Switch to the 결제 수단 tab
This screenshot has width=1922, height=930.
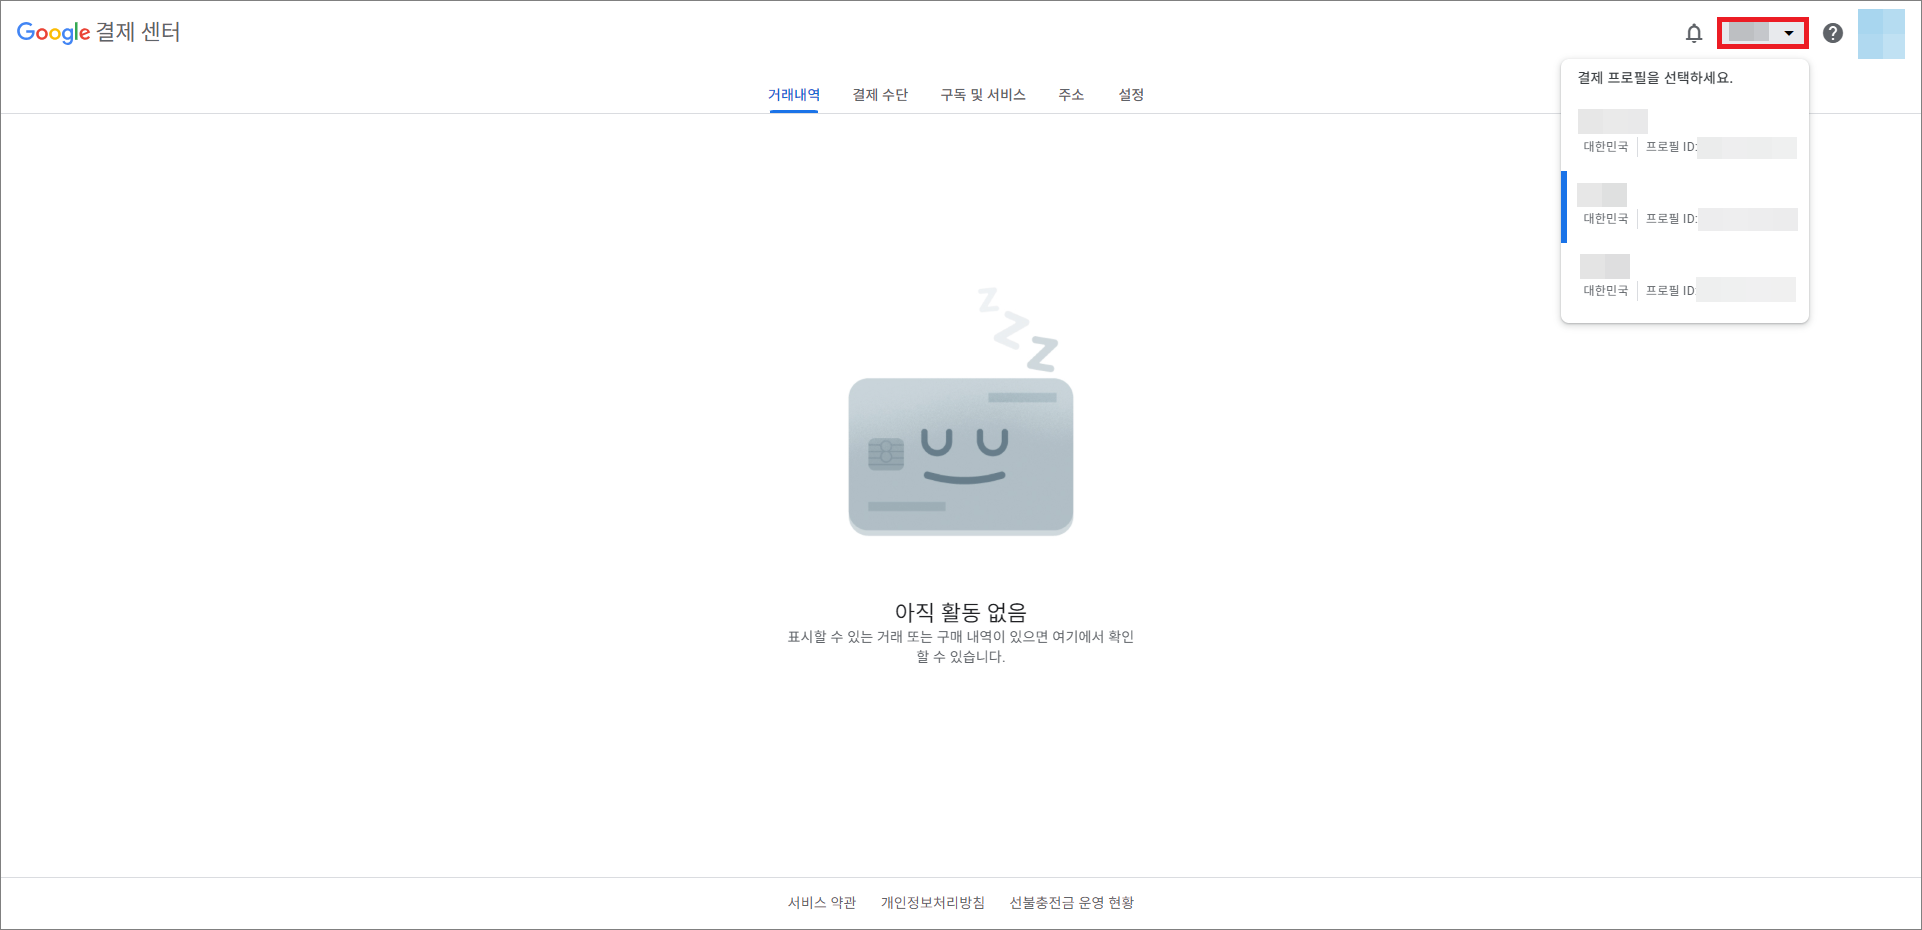tap(880, 95)
